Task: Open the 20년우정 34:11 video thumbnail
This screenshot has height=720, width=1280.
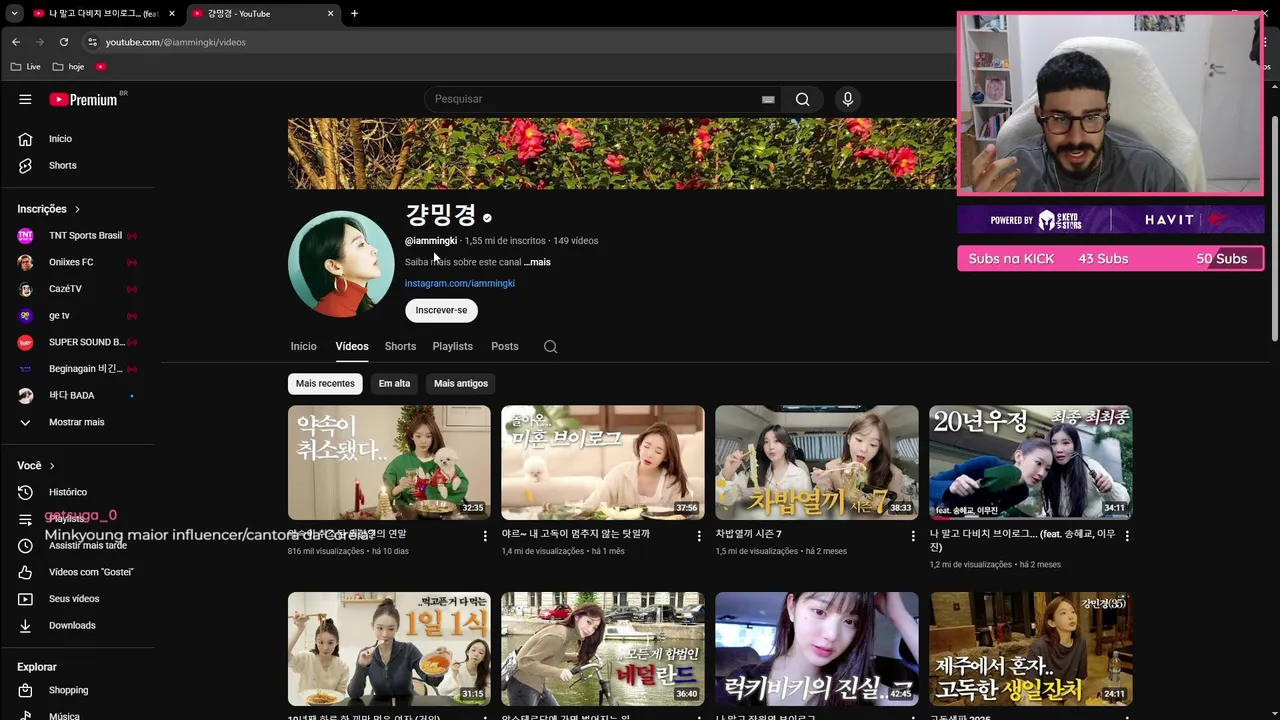Action: click(x=1031, y=462)
